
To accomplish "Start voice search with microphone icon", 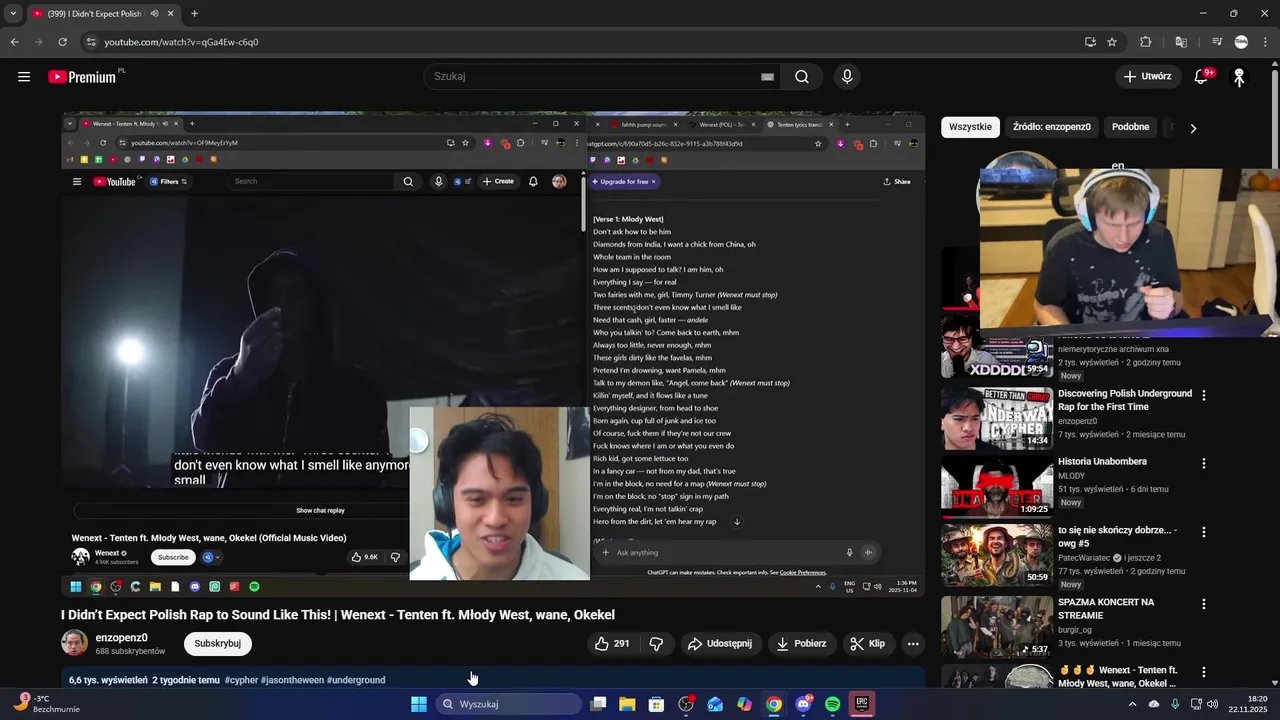I will pyautogui.click(x=847, y=76).
